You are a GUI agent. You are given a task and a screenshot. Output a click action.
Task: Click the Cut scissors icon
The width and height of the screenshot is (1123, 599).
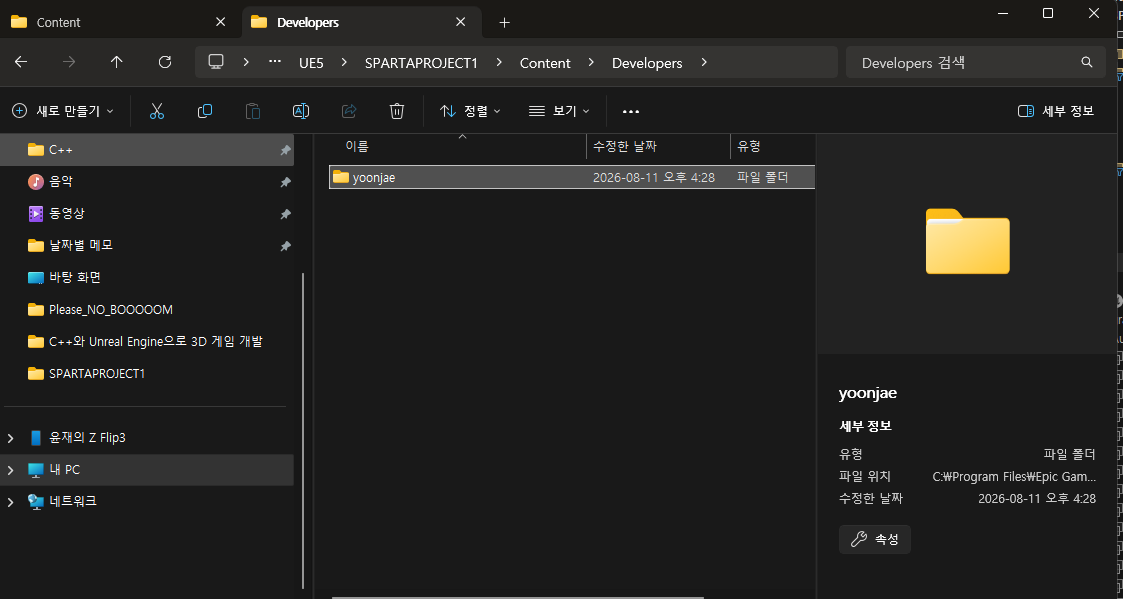pos(157,111)
